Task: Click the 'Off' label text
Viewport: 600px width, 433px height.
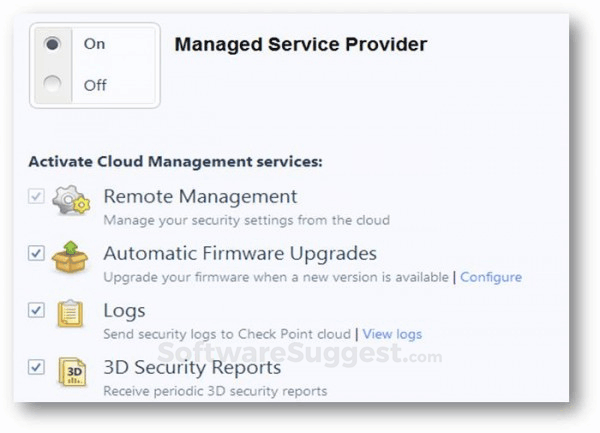Action: (x=95, y=85)
